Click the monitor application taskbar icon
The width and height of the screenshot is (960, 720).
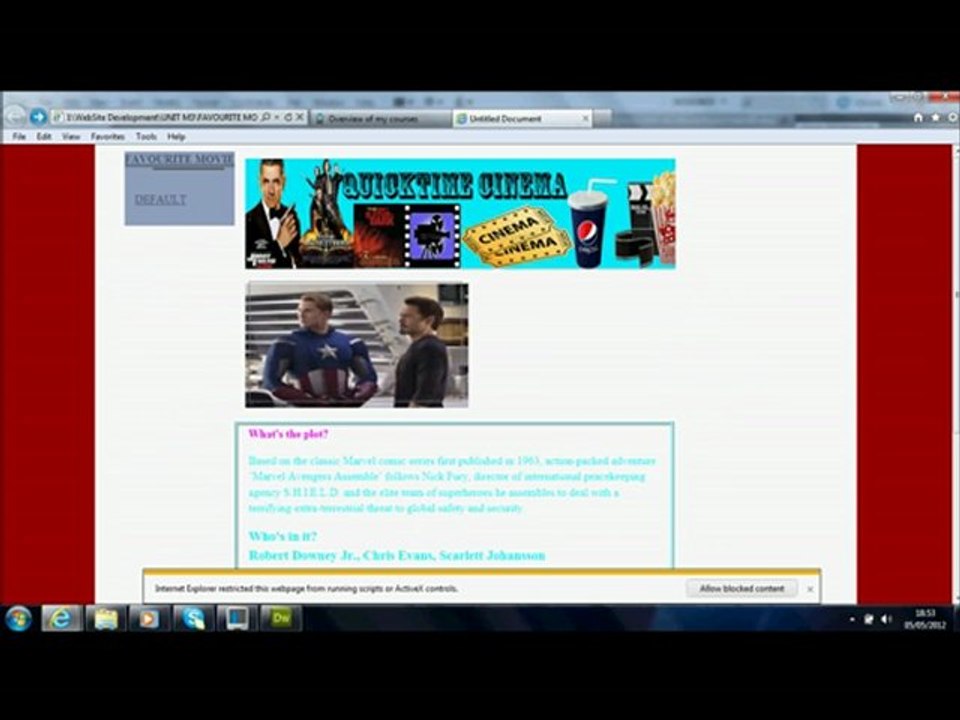pos(237,618)
